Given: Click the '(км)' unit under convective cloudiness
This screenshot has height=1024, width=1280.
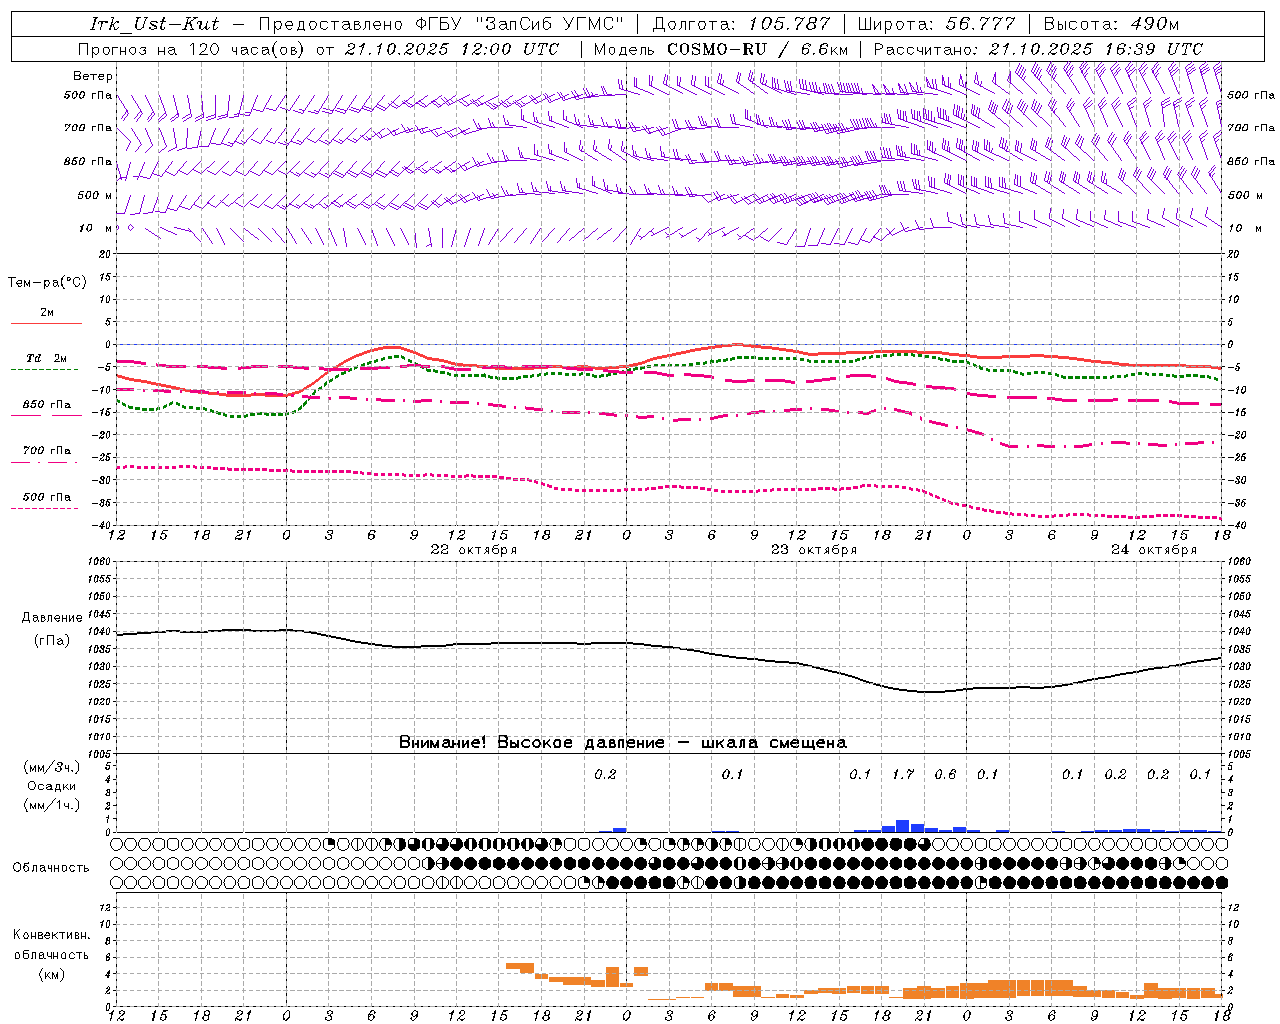Looking at the screenshot, I should click(51, 974).
